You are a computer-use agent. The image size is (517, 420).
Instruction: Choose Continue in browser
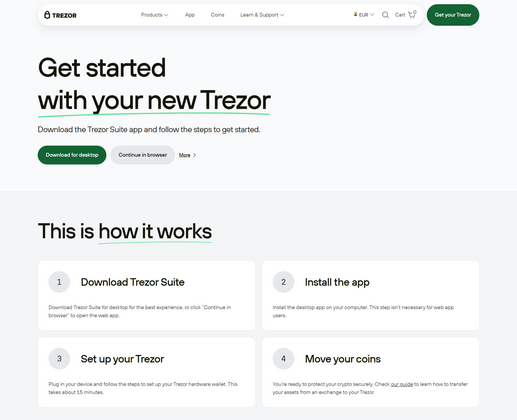click(143, 155)
